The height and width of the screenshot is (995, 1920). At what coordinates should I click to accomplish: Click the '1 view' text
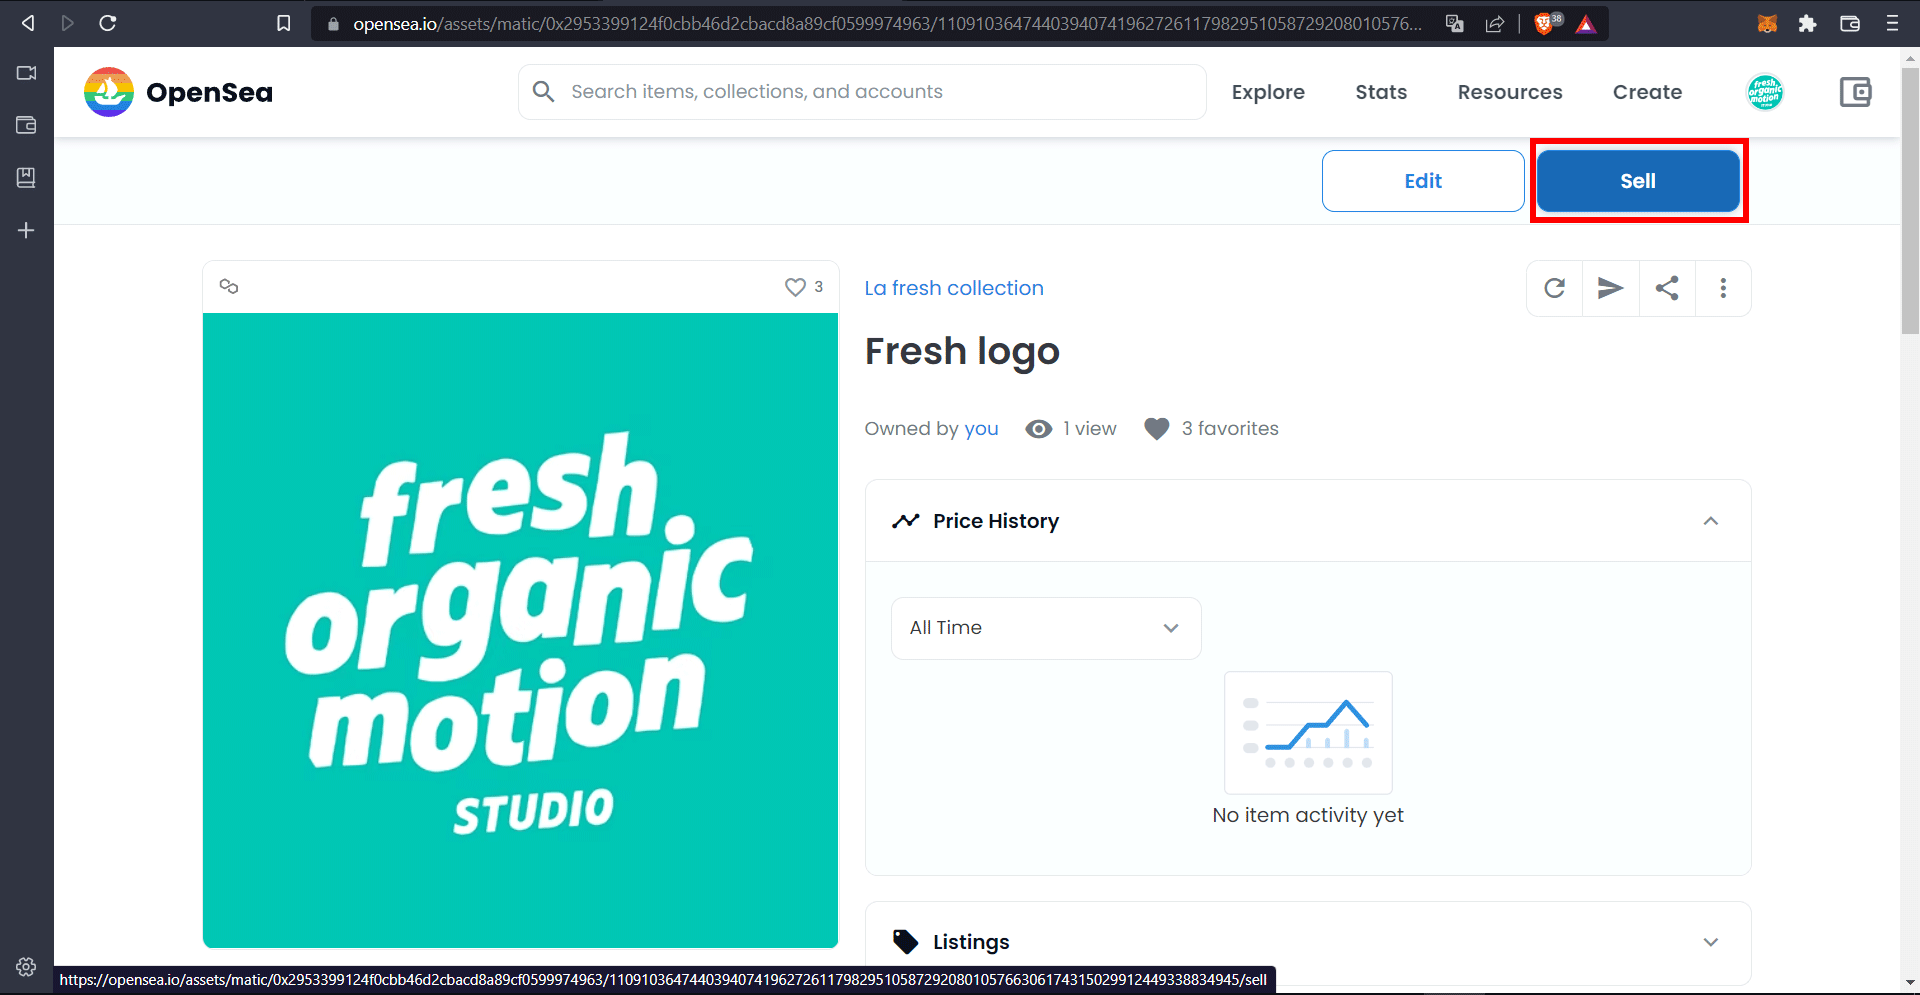[1089, 429]
